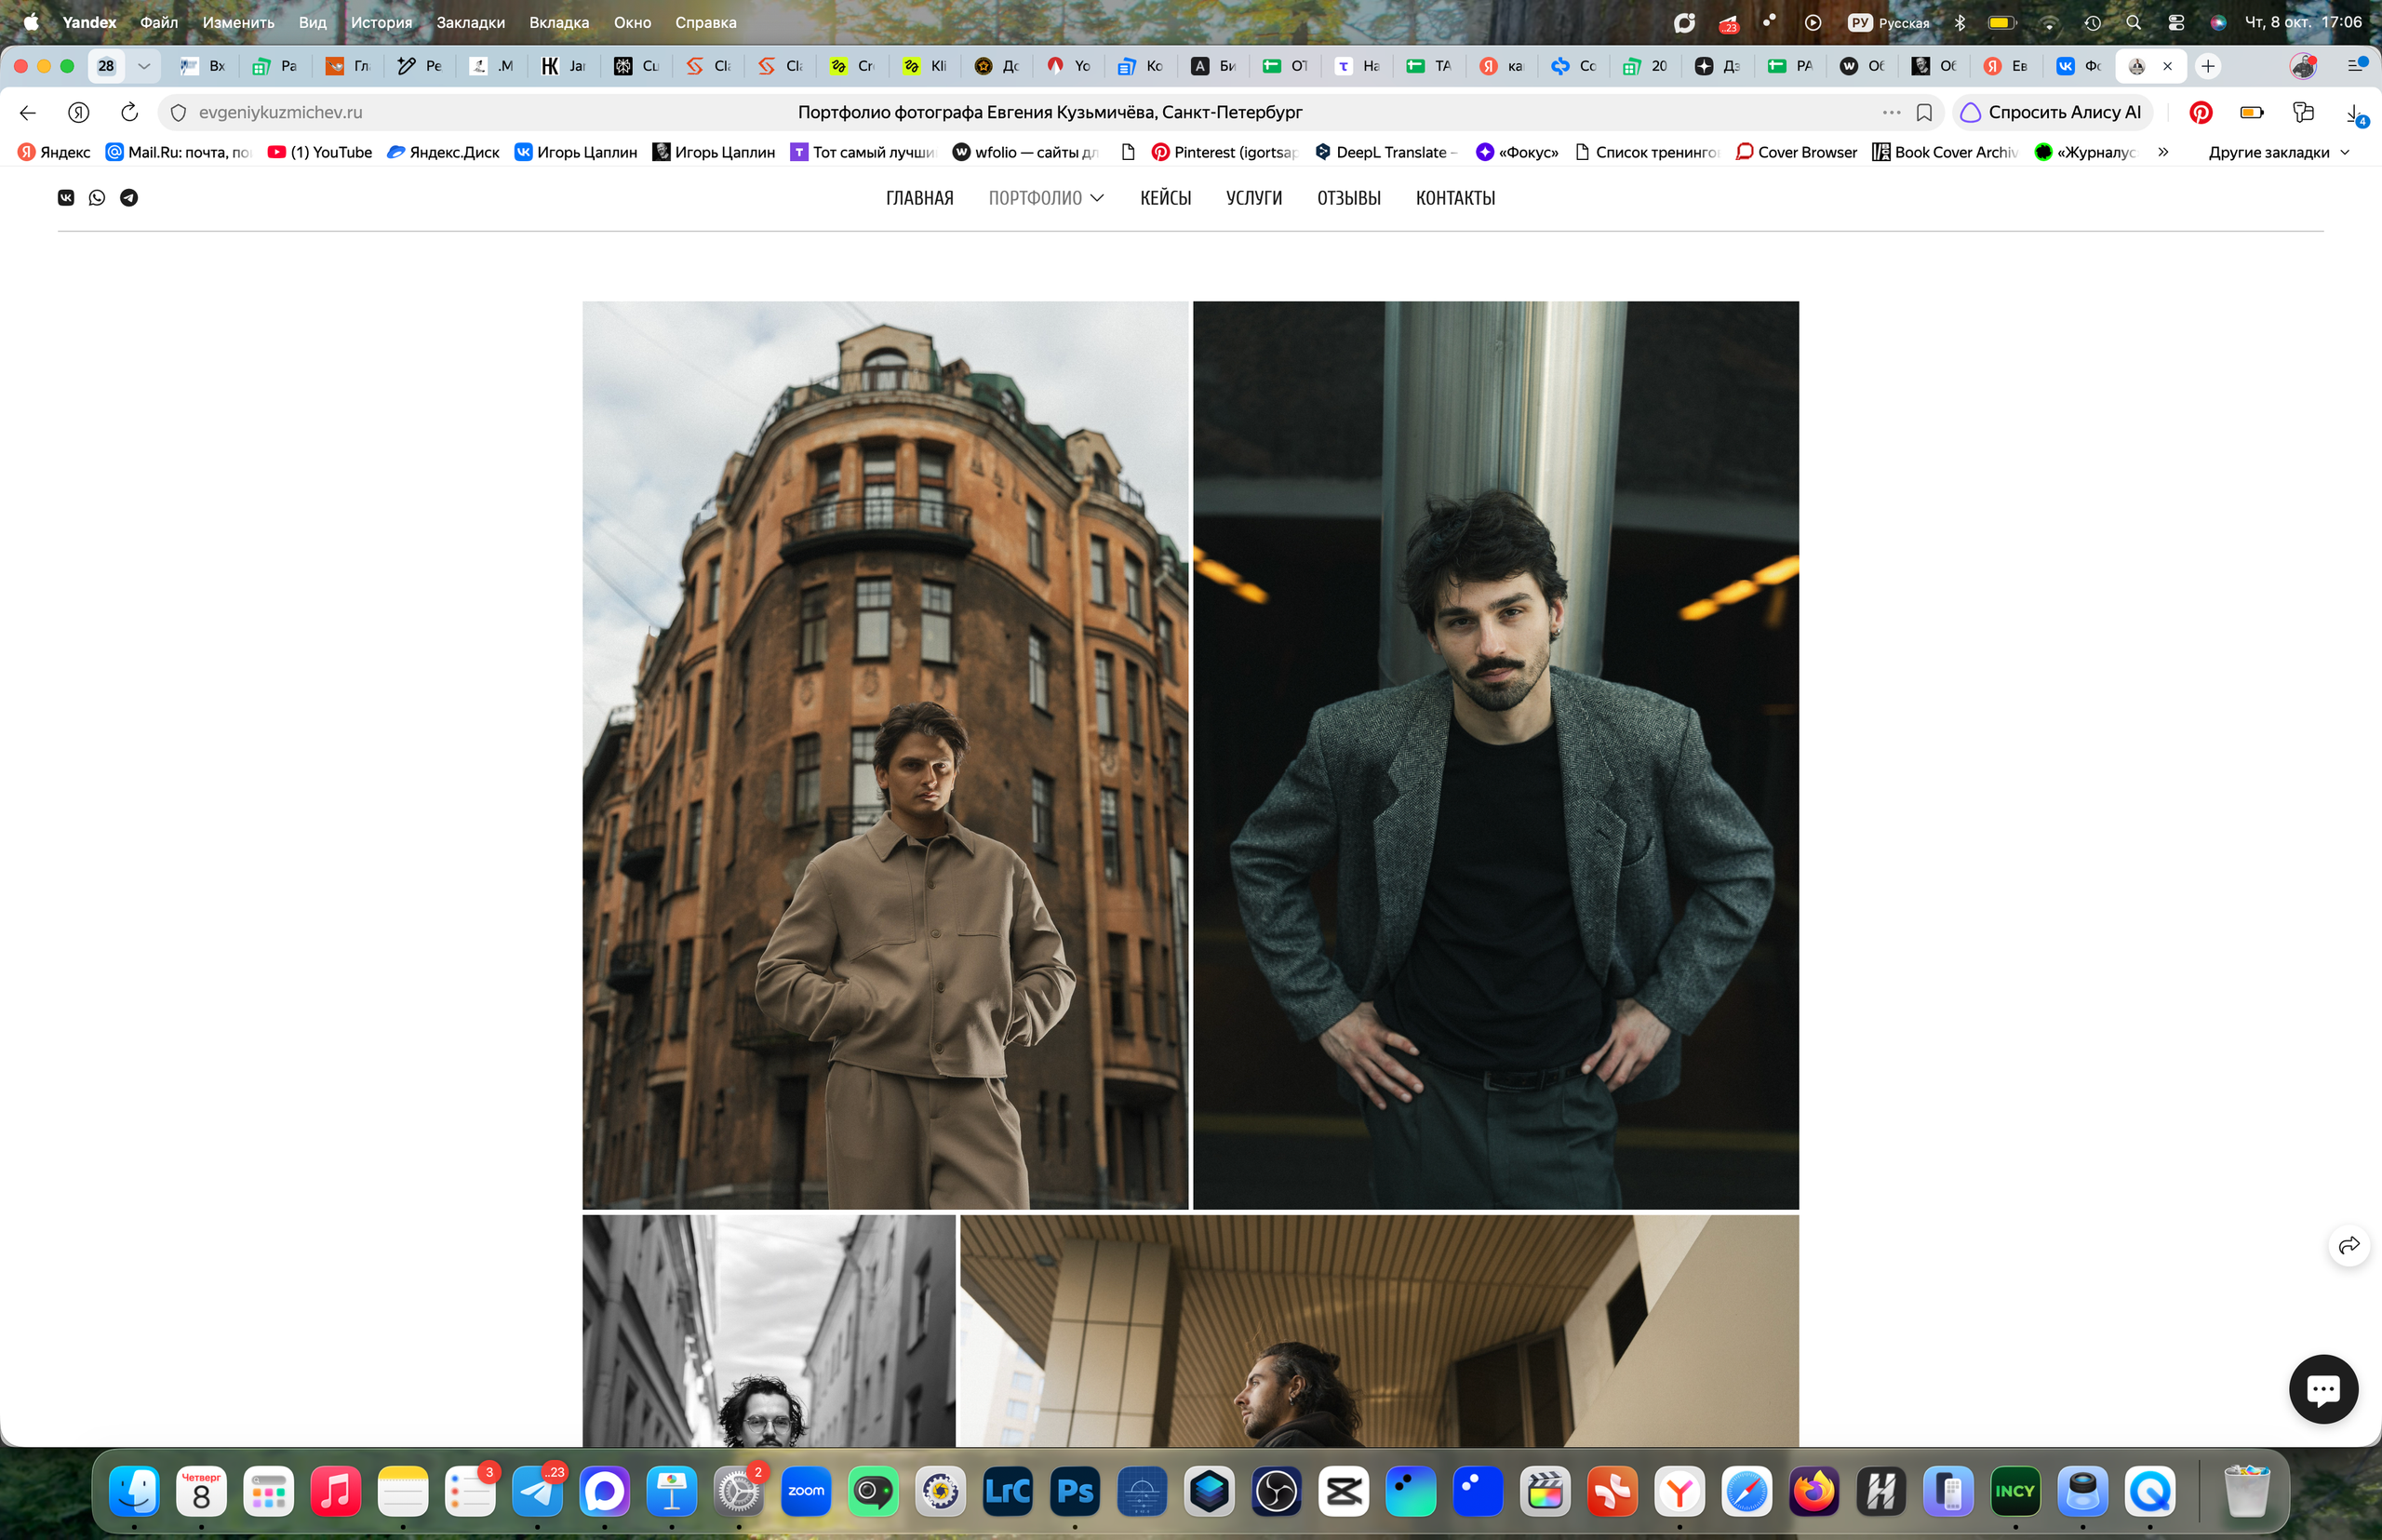Viewport: 2382px width, 1540px height.
Task: Open the Файл menu
Action: coord(159,22)
